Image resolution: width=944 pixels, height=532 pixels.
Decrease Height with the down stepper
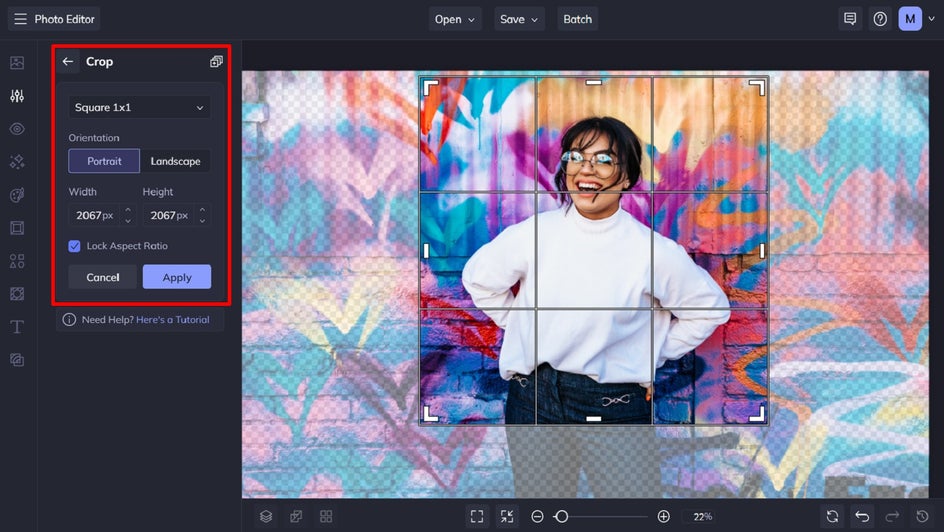click(x=202, y=221)
